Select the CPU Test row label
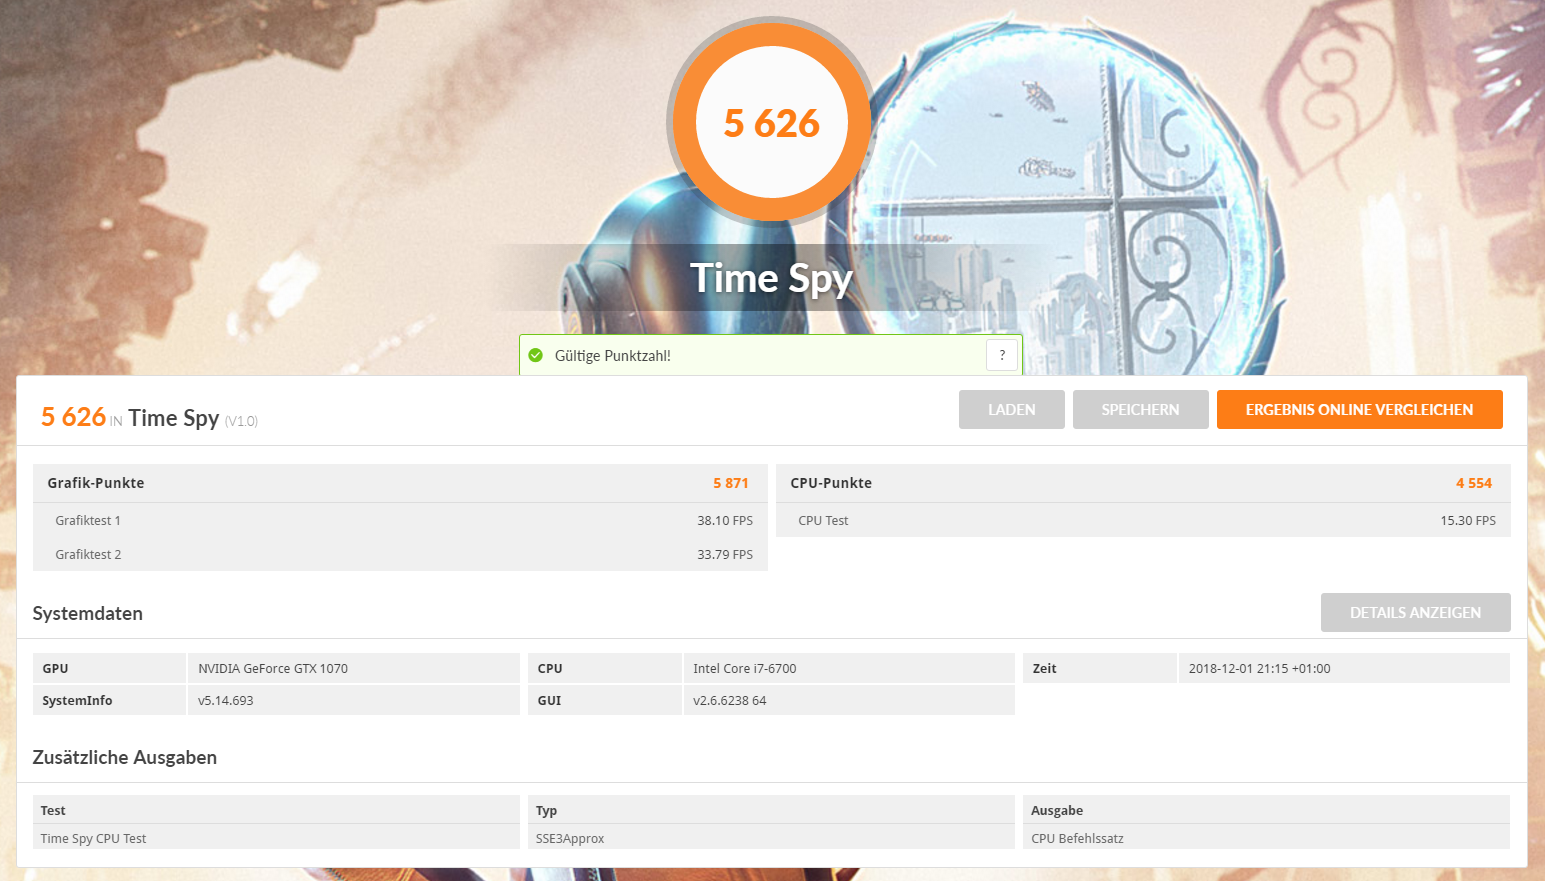 pos(823,521)
